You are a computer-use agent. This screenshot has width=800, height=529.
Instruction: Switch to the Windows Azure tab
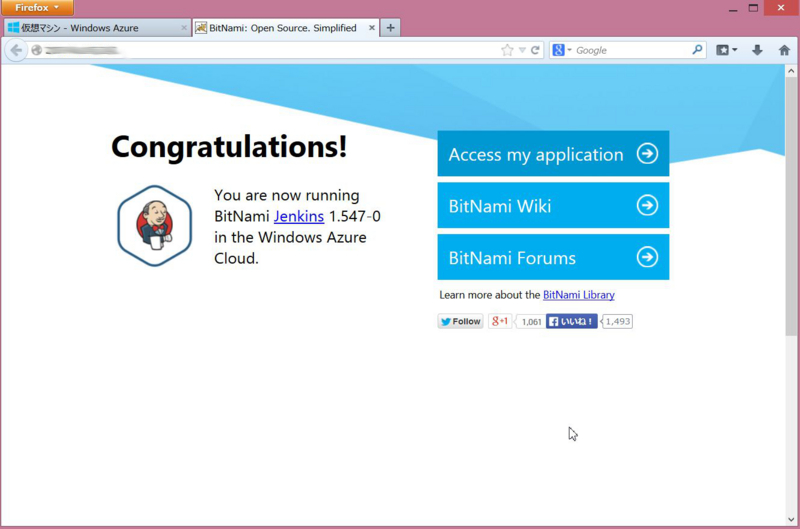[97, 28]
